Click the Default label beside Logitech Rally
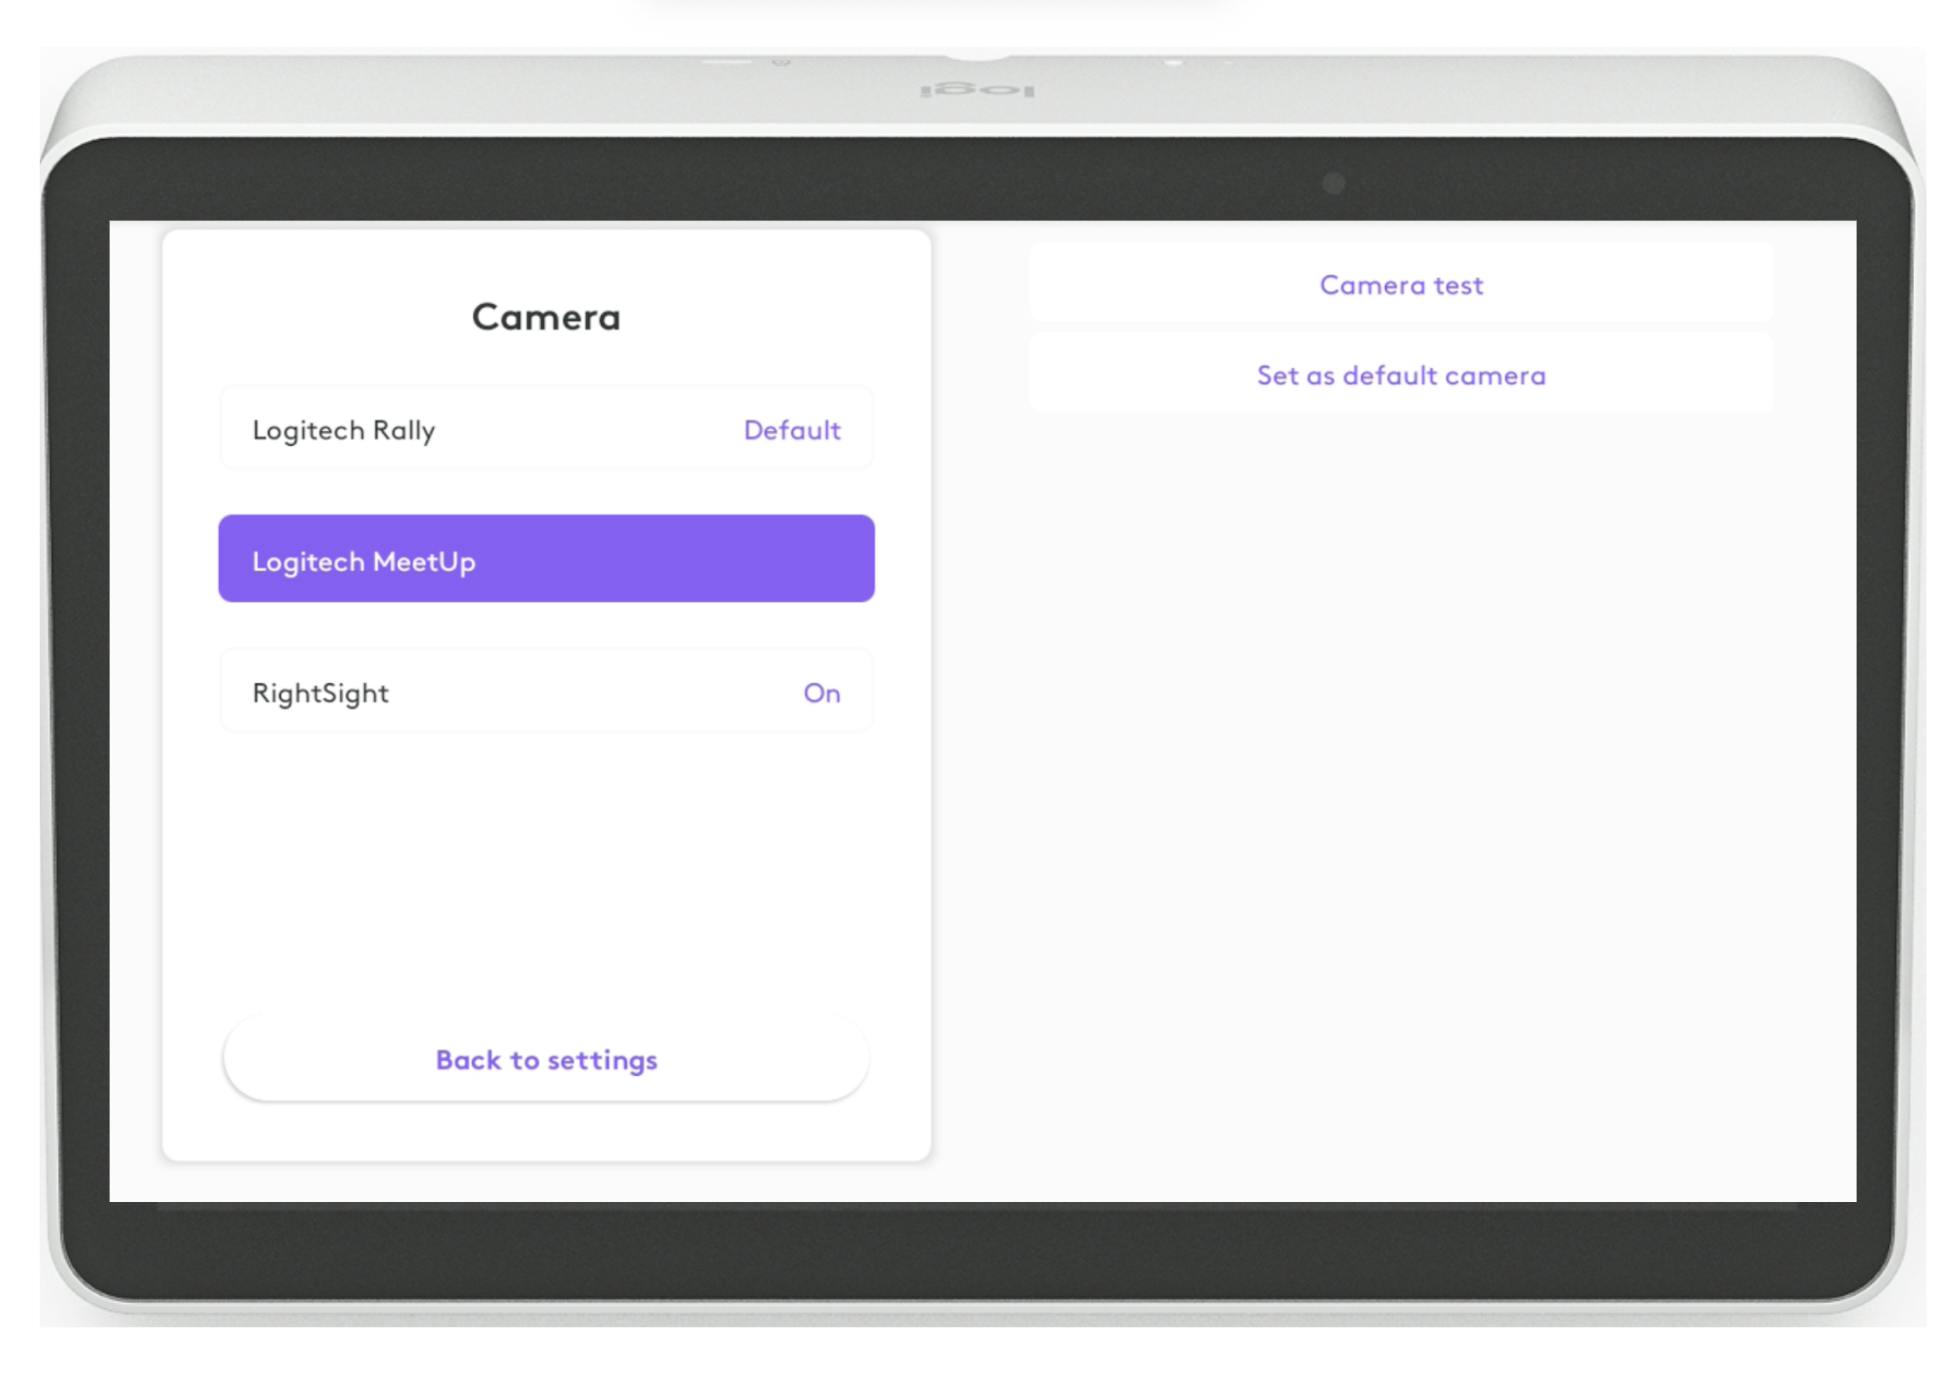Image resolution: width=1948 pixels, height=1400 pixels. (791, 430)
